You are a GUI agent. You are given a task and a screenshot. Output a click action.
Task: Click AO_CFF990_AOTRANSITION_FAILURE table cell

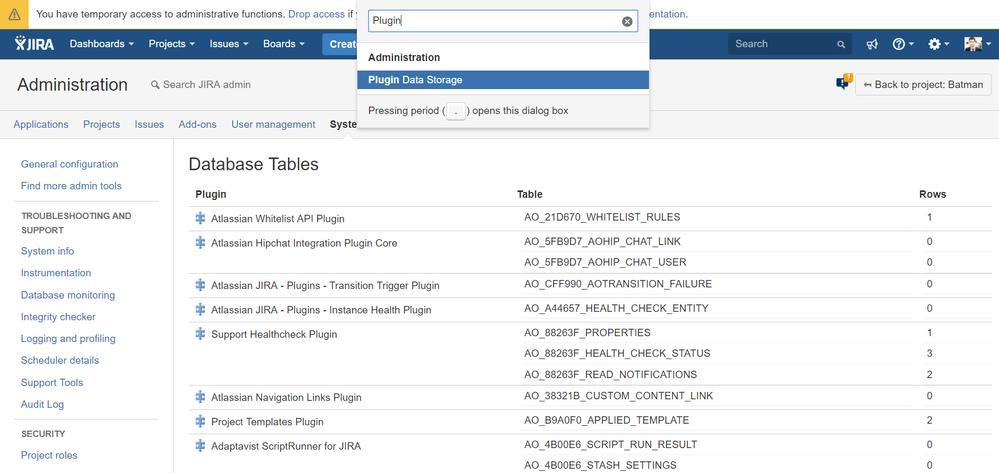[x=618, y=284]
